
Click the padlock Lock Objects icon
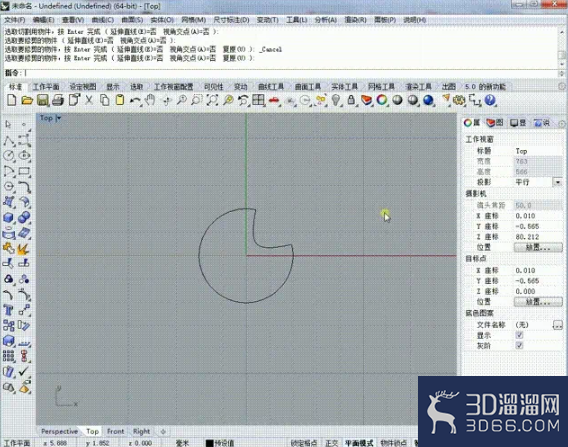pyautogui.click(x=351, y=100)
